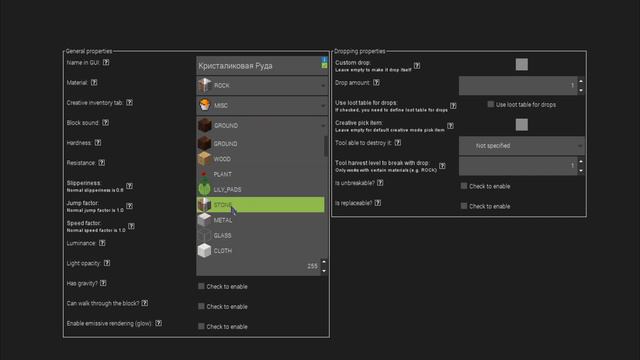Open help icon next to Creative inventory tab
The width and height of the screenshot is (640, 360).
(x=129, y=102)
